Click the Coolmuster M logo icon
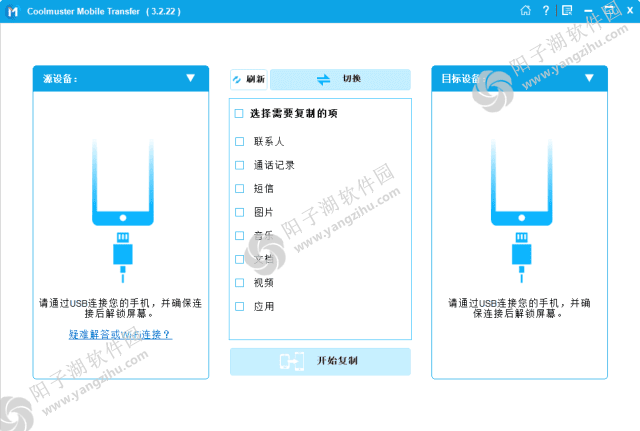640x431 pixels. point(13,11)
